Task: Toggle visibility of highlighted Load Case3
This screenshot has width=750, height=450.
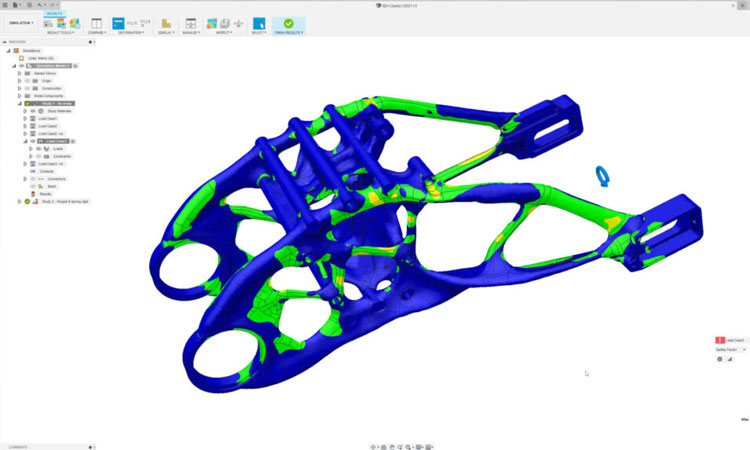Action: (x=33, y=141)
